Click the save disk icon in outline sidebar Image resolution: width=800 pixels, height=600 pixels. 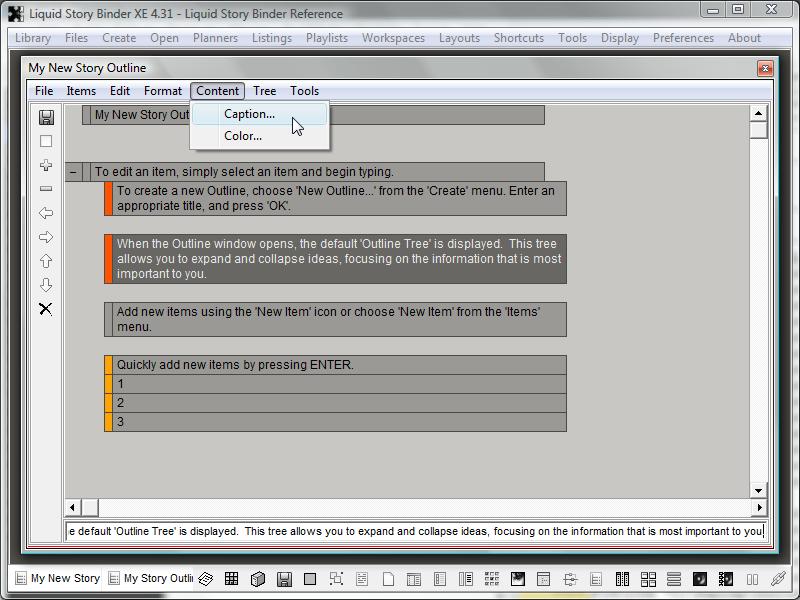[46, 117]
